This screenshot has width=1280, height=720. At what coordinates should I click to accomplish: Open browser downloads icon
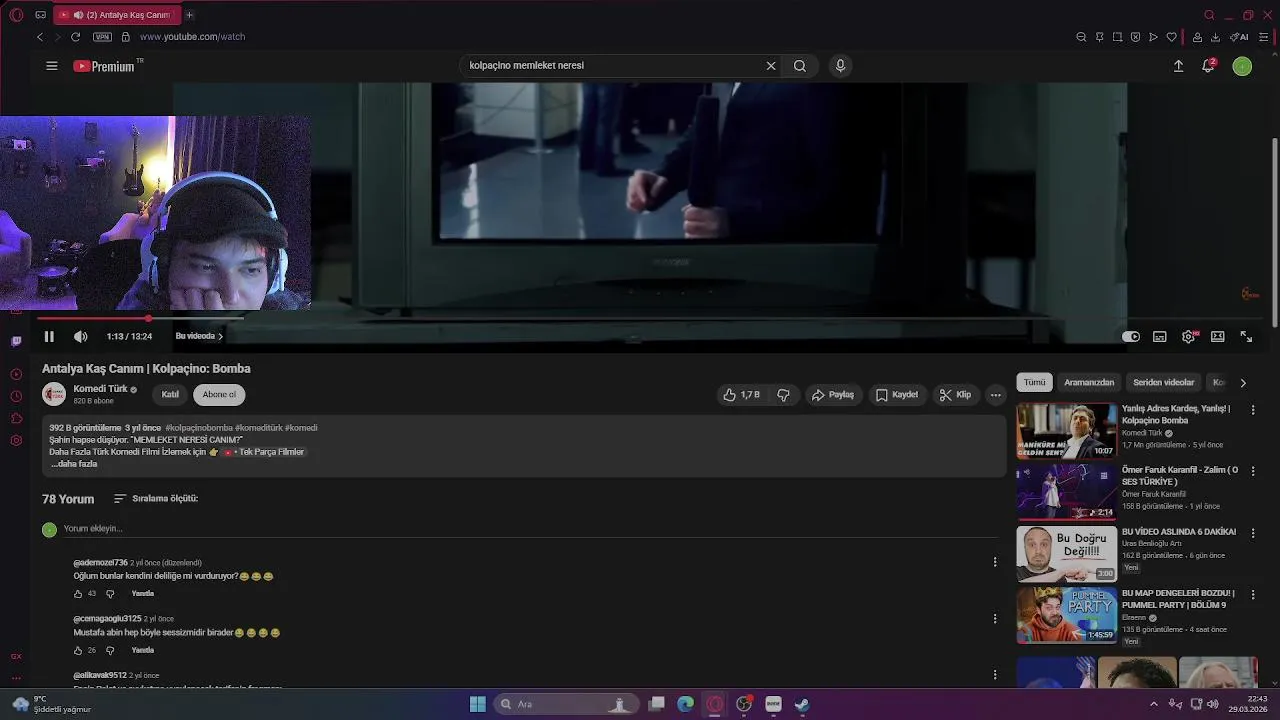[x=1215, y=37]
